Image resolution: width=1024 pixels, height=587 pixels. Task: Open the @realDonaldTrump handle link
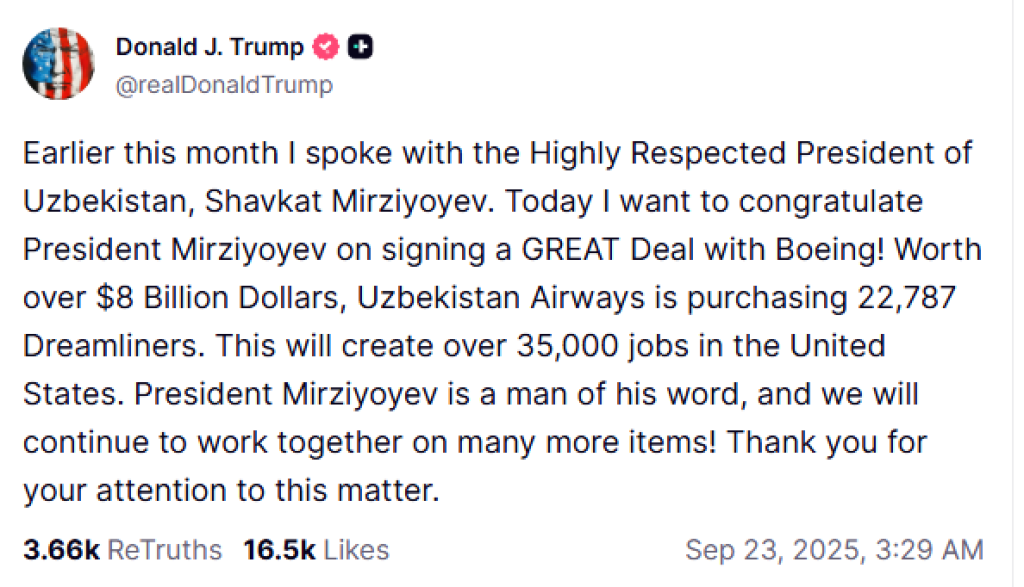pos(224,86)
